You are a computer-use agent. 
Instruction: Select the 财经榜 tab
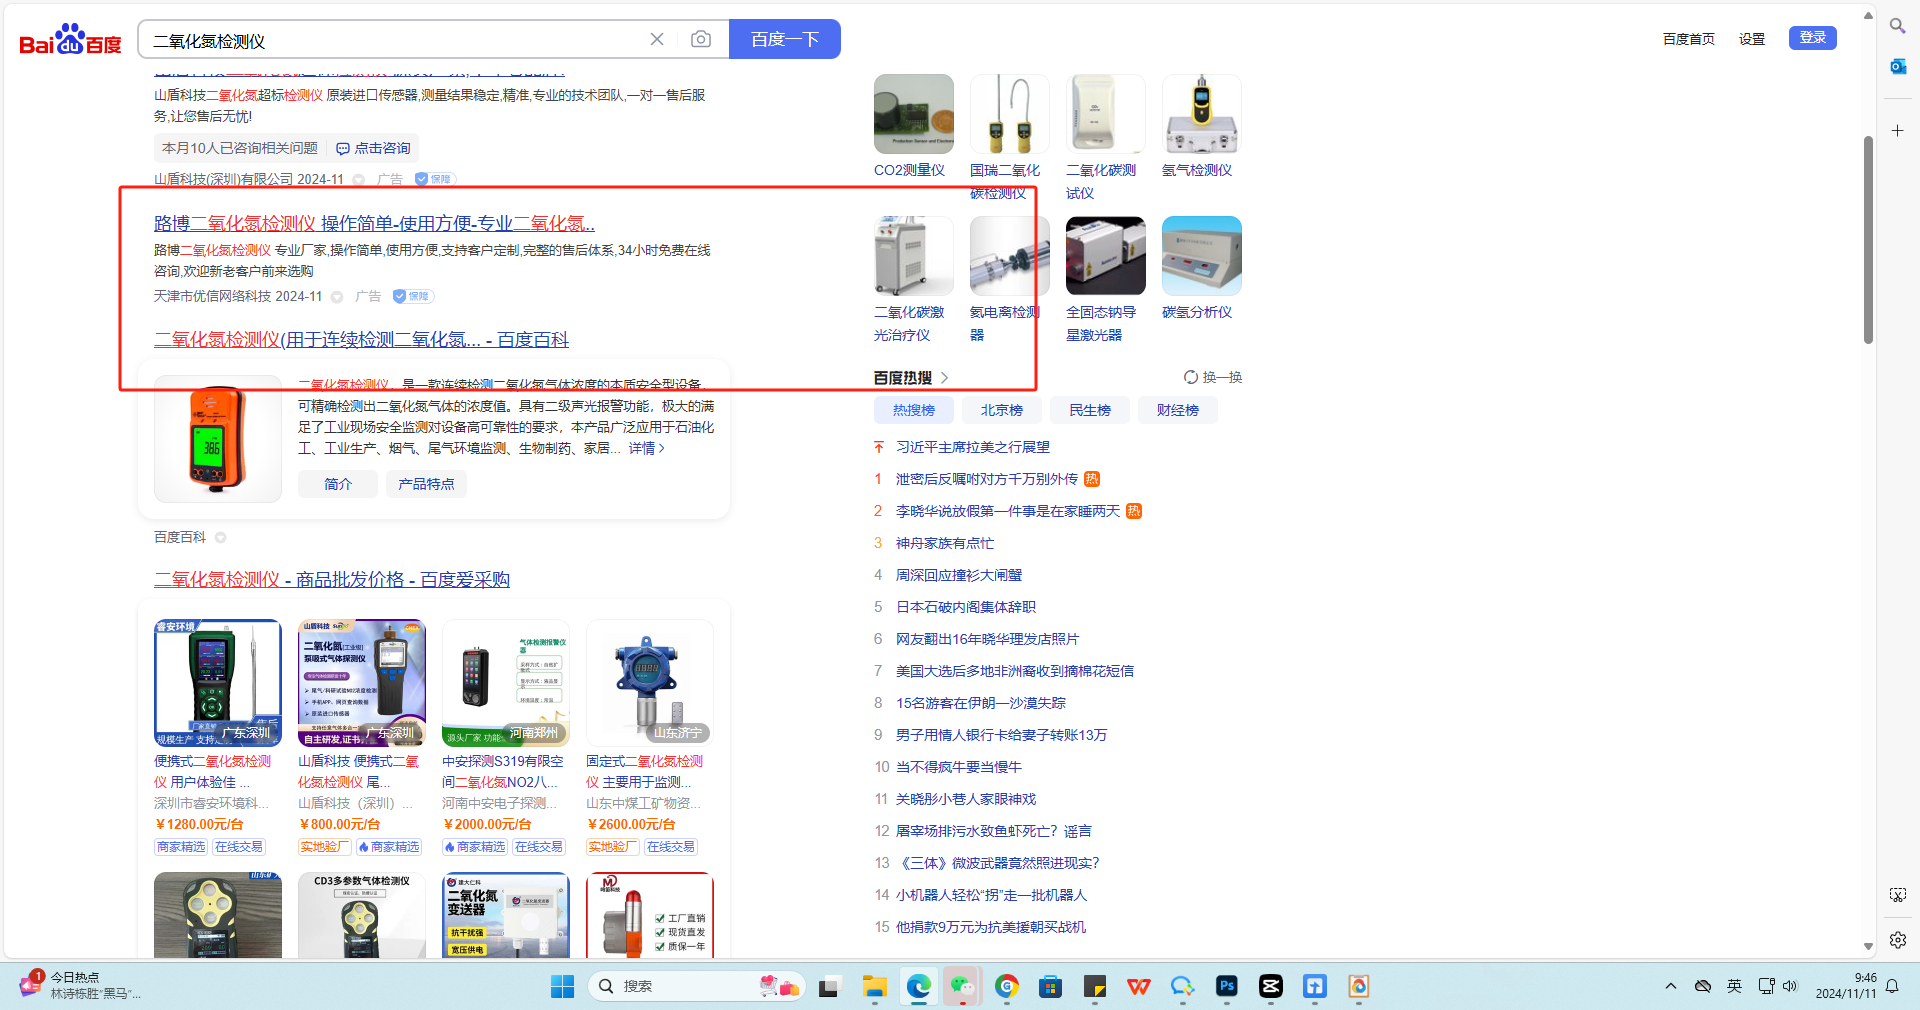click(1177, 410)
